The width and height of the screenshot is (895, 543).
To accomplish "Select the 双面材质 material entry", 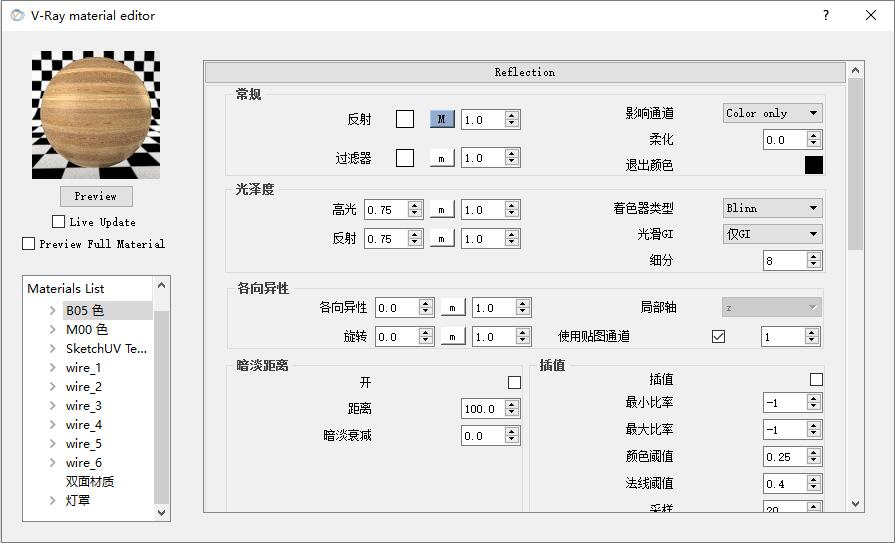I will (90, 481).
